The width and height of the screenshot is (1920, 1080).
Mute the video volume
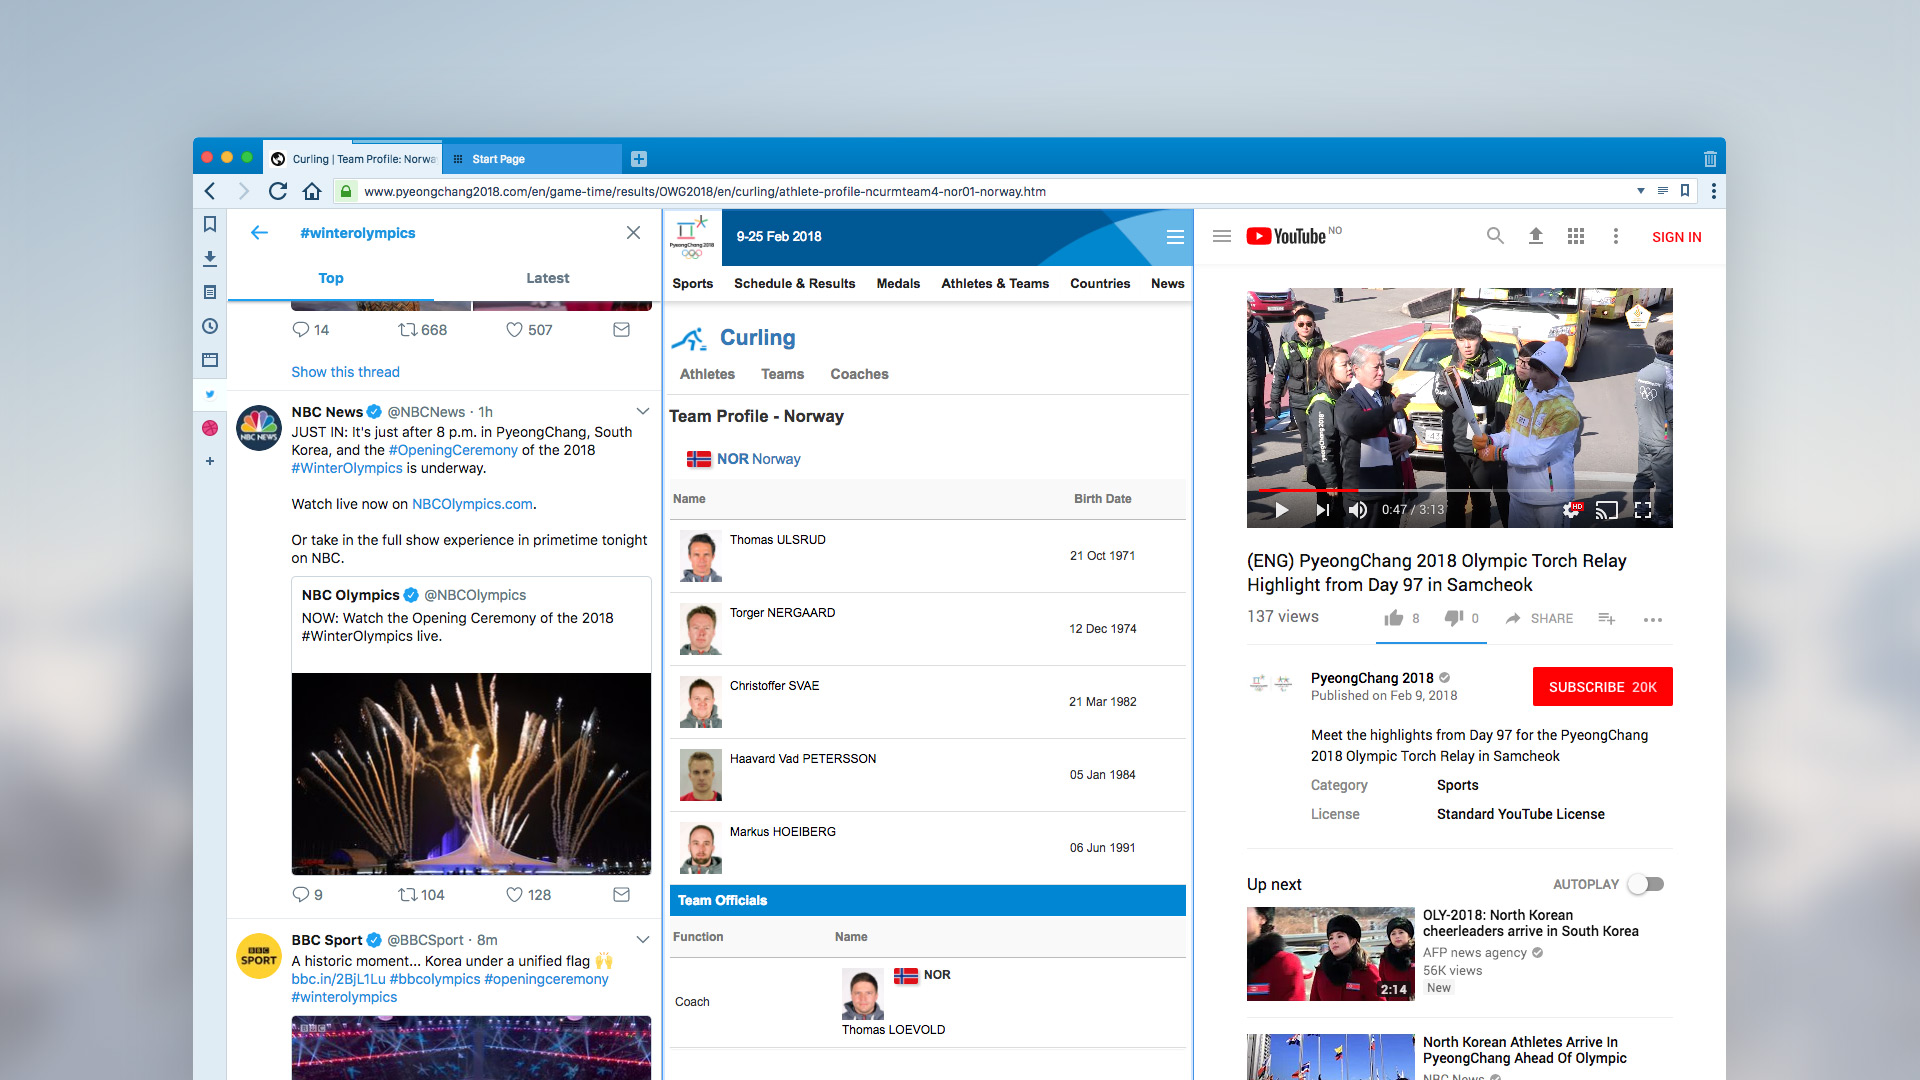1357,510
